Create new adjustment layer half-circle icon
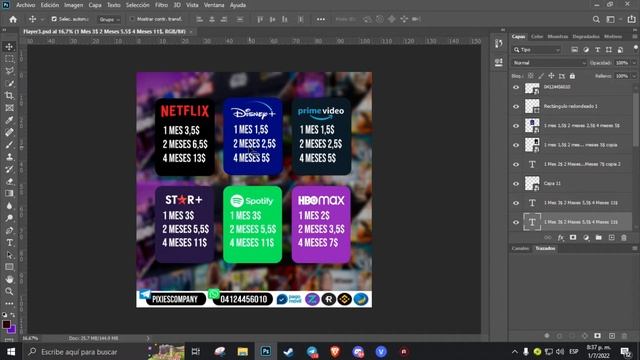This screenshot has width=640, height=360. (586, 238)
